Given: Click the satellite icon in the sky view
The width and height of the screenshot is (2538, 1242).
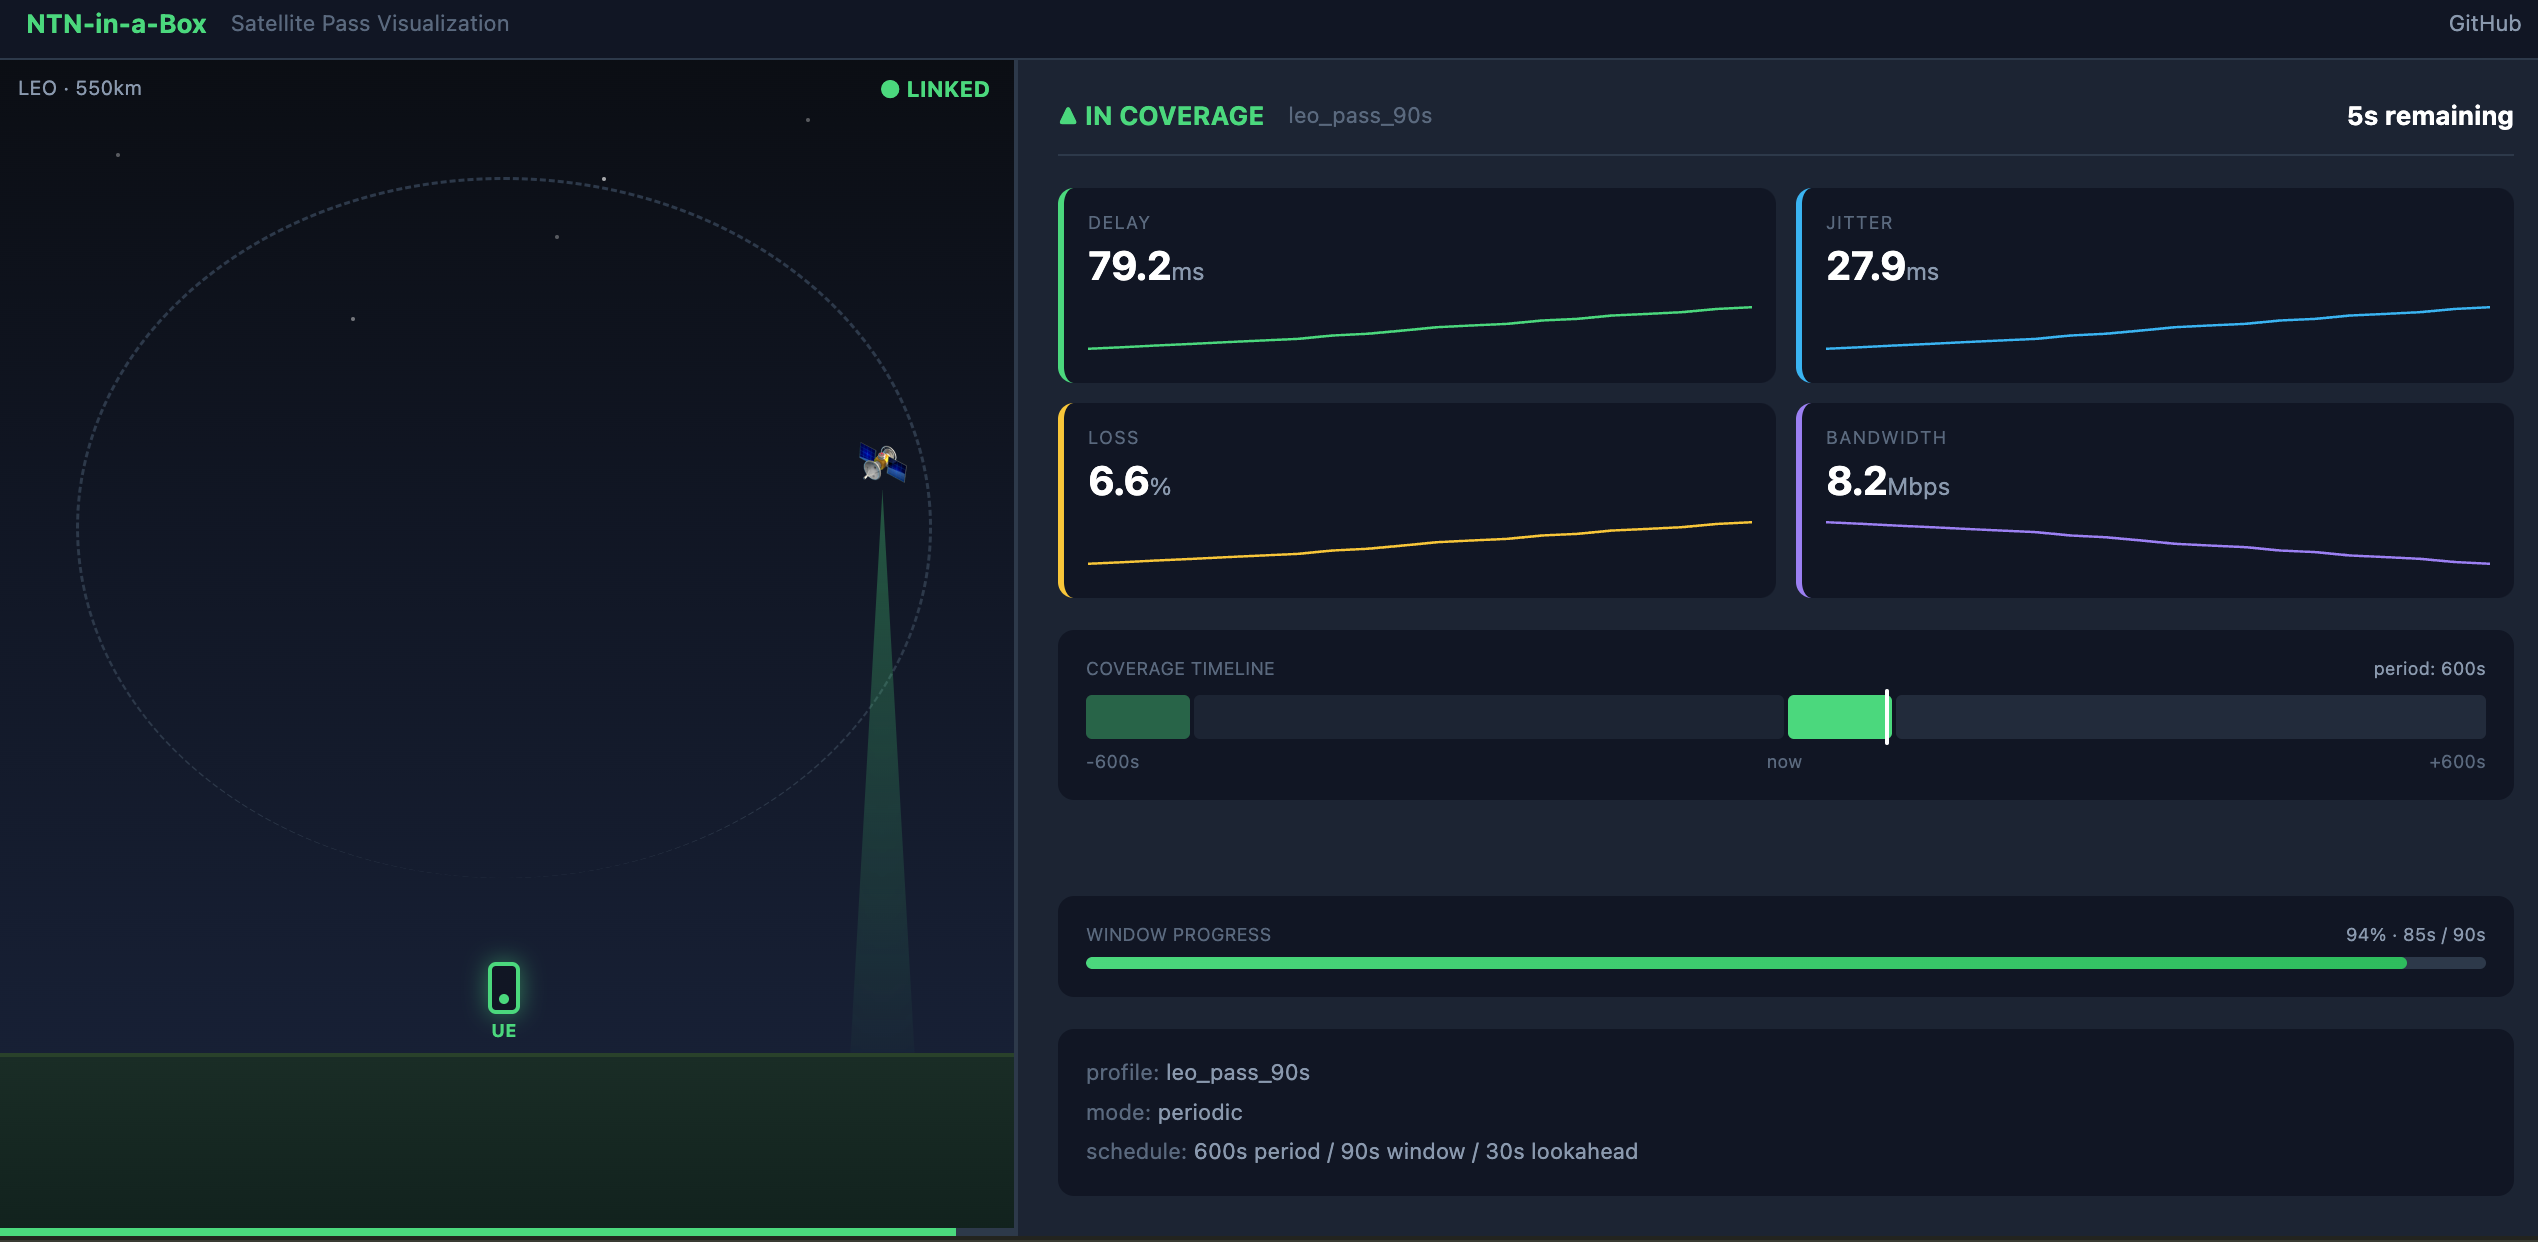Looking at the screenshot, I should pos(882,463).
